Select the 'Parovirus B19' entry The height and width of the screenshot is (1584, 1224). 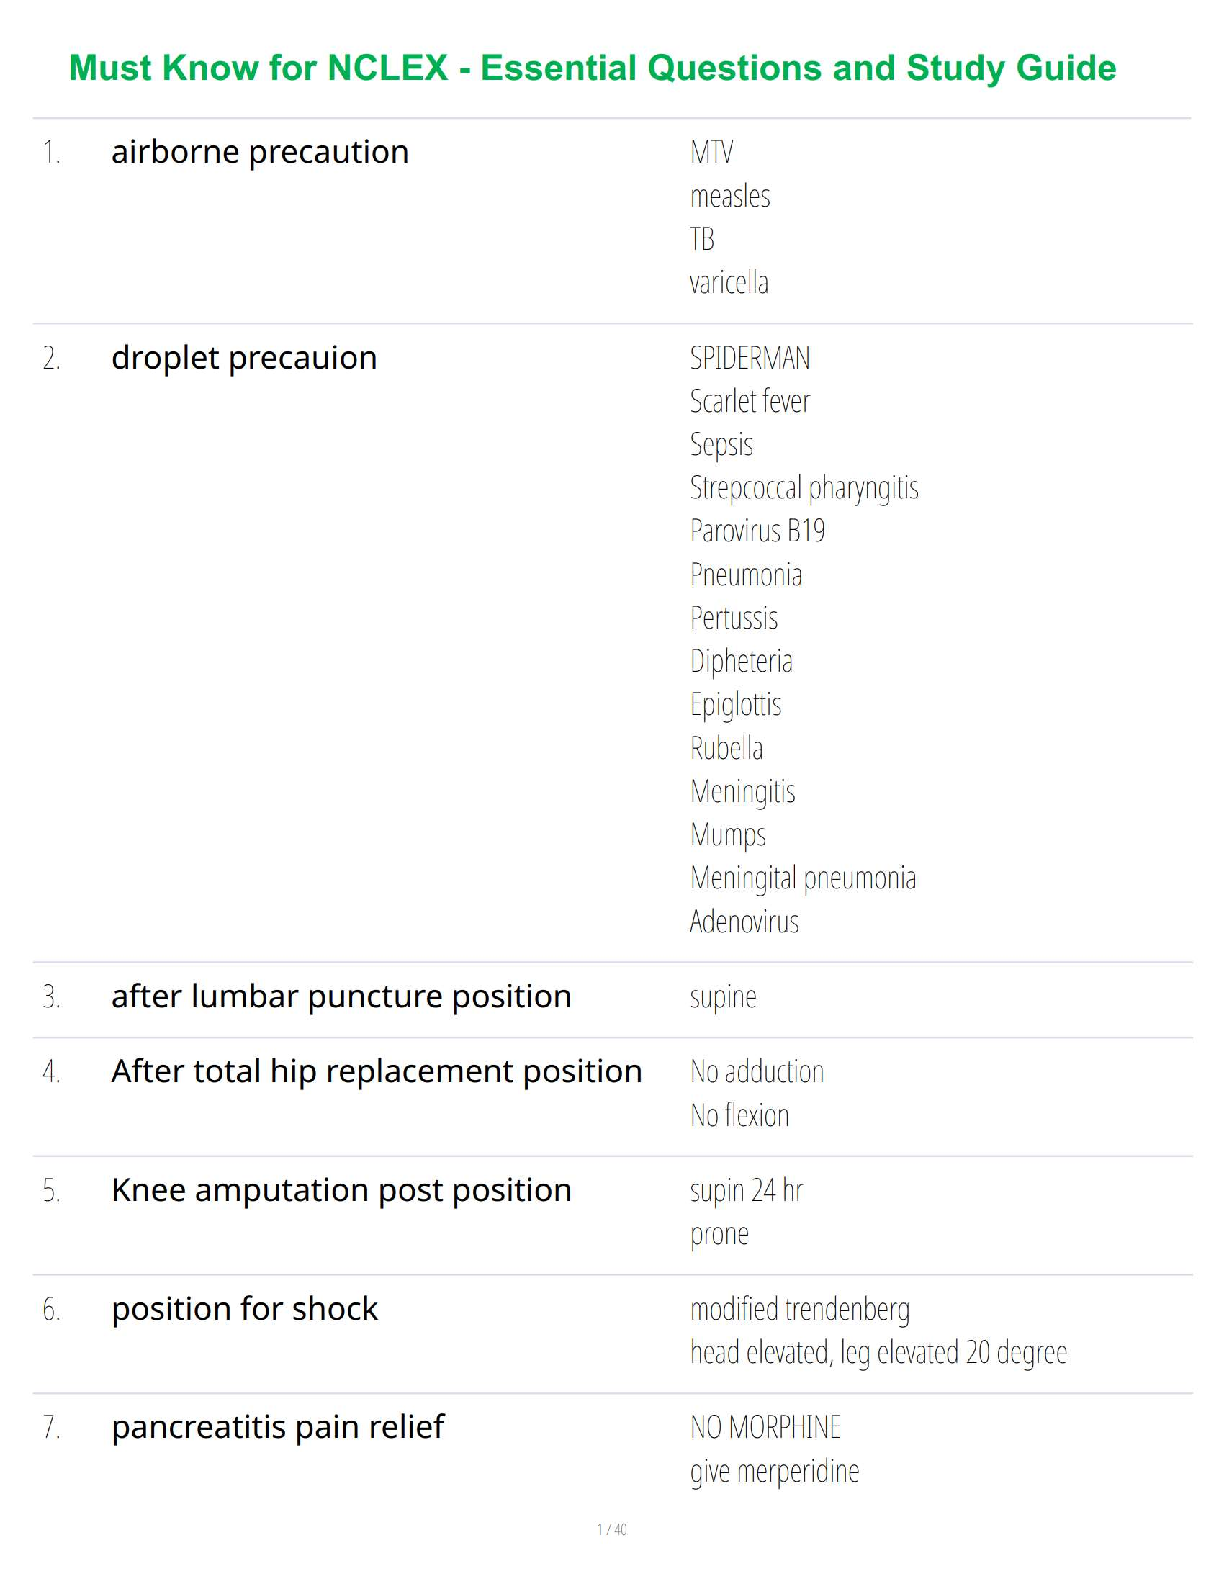click(757, 531)
